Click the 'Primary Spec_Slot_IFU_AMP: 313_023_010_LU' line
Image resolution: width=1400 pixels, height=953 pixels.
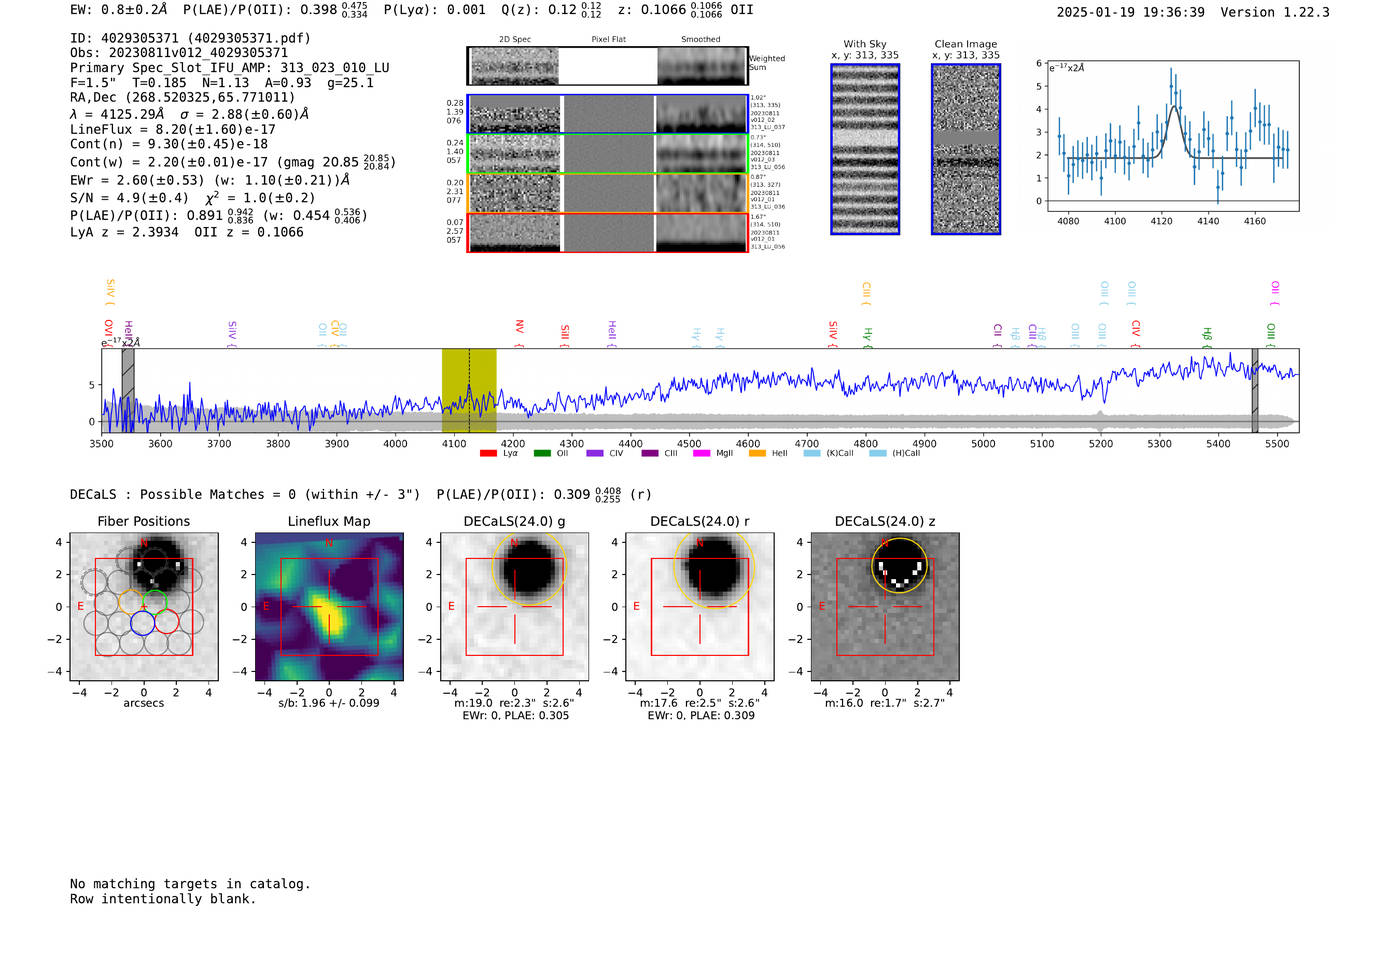click(x=230, y=68)
